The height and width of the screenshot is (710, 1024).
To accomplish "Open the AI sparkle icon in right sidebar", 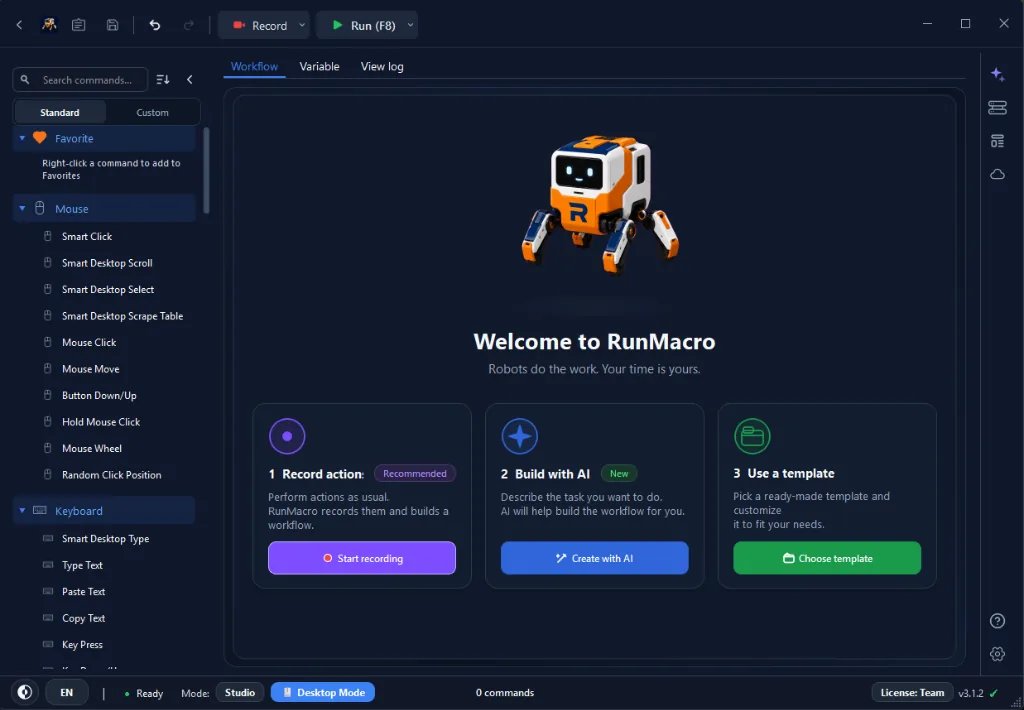I will [x=997, y=74].
